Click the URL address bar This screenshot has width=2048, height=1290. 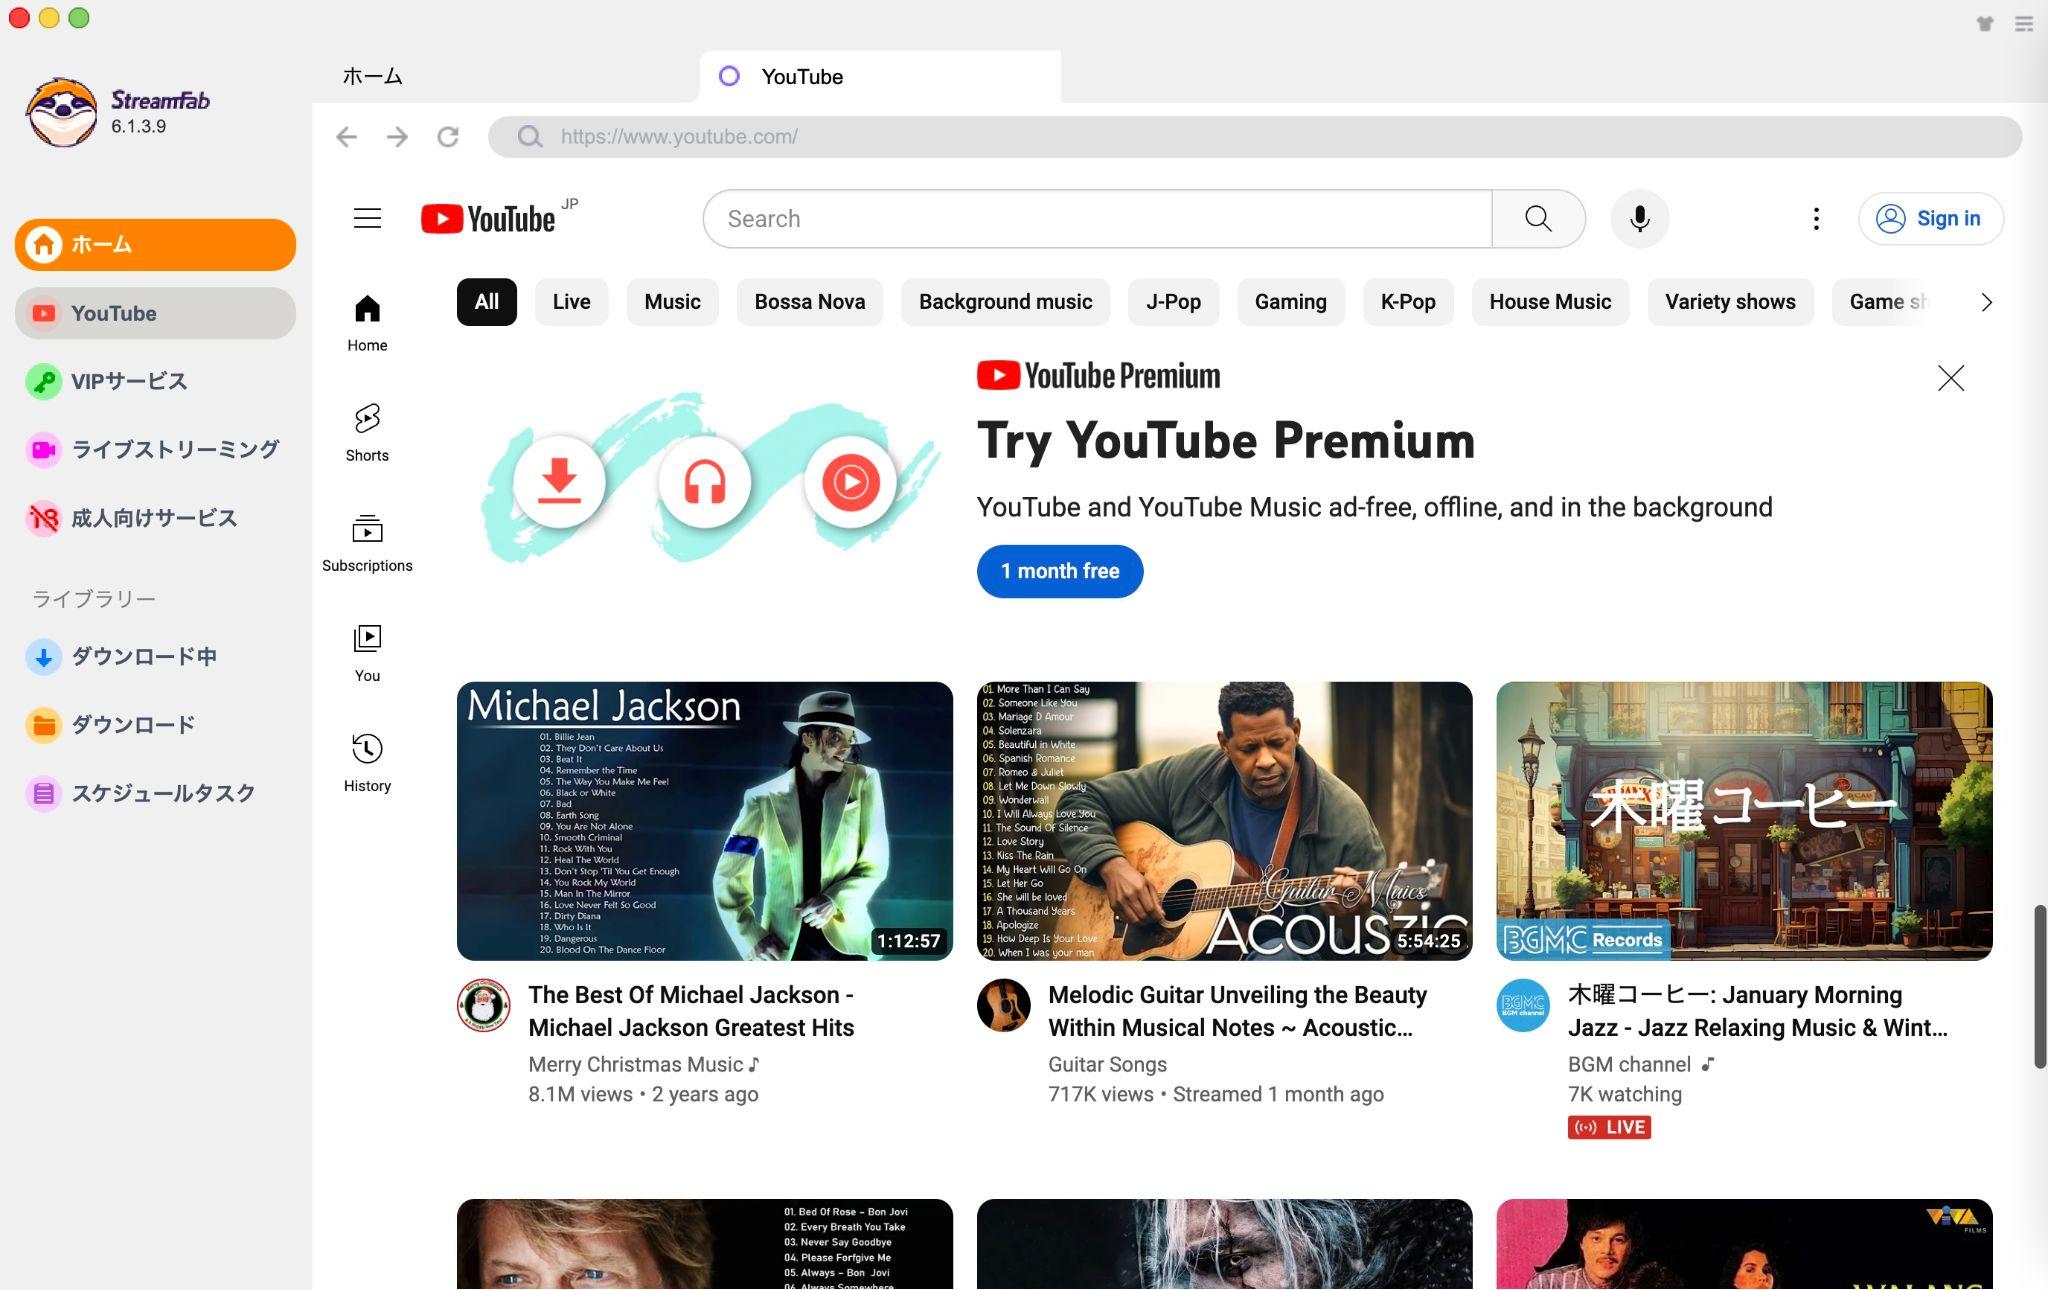[x=1255, y=137]
